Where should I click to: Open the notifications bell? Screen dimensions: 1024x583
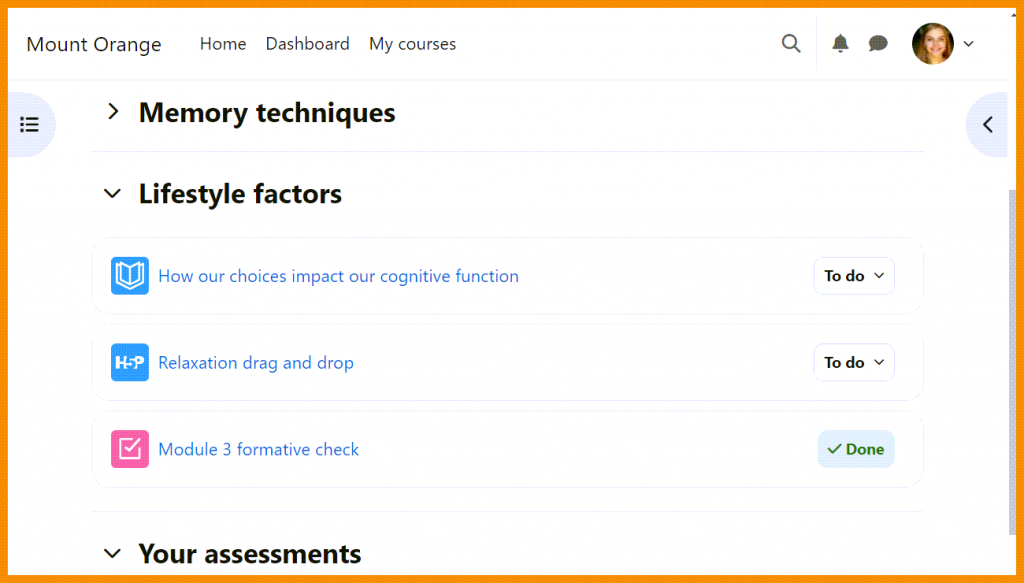click(841, 44)
